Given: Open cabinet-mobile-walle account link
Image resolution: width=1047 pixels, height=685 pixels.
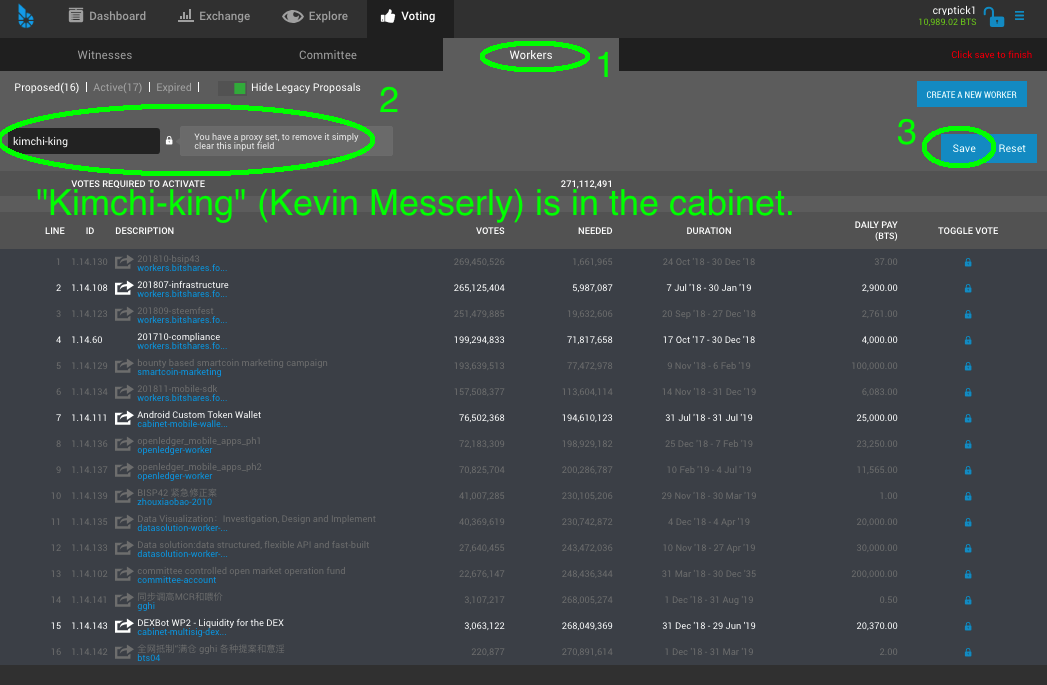Looking at the screenshot, I should pyautogui.click(x=182, y=424).
